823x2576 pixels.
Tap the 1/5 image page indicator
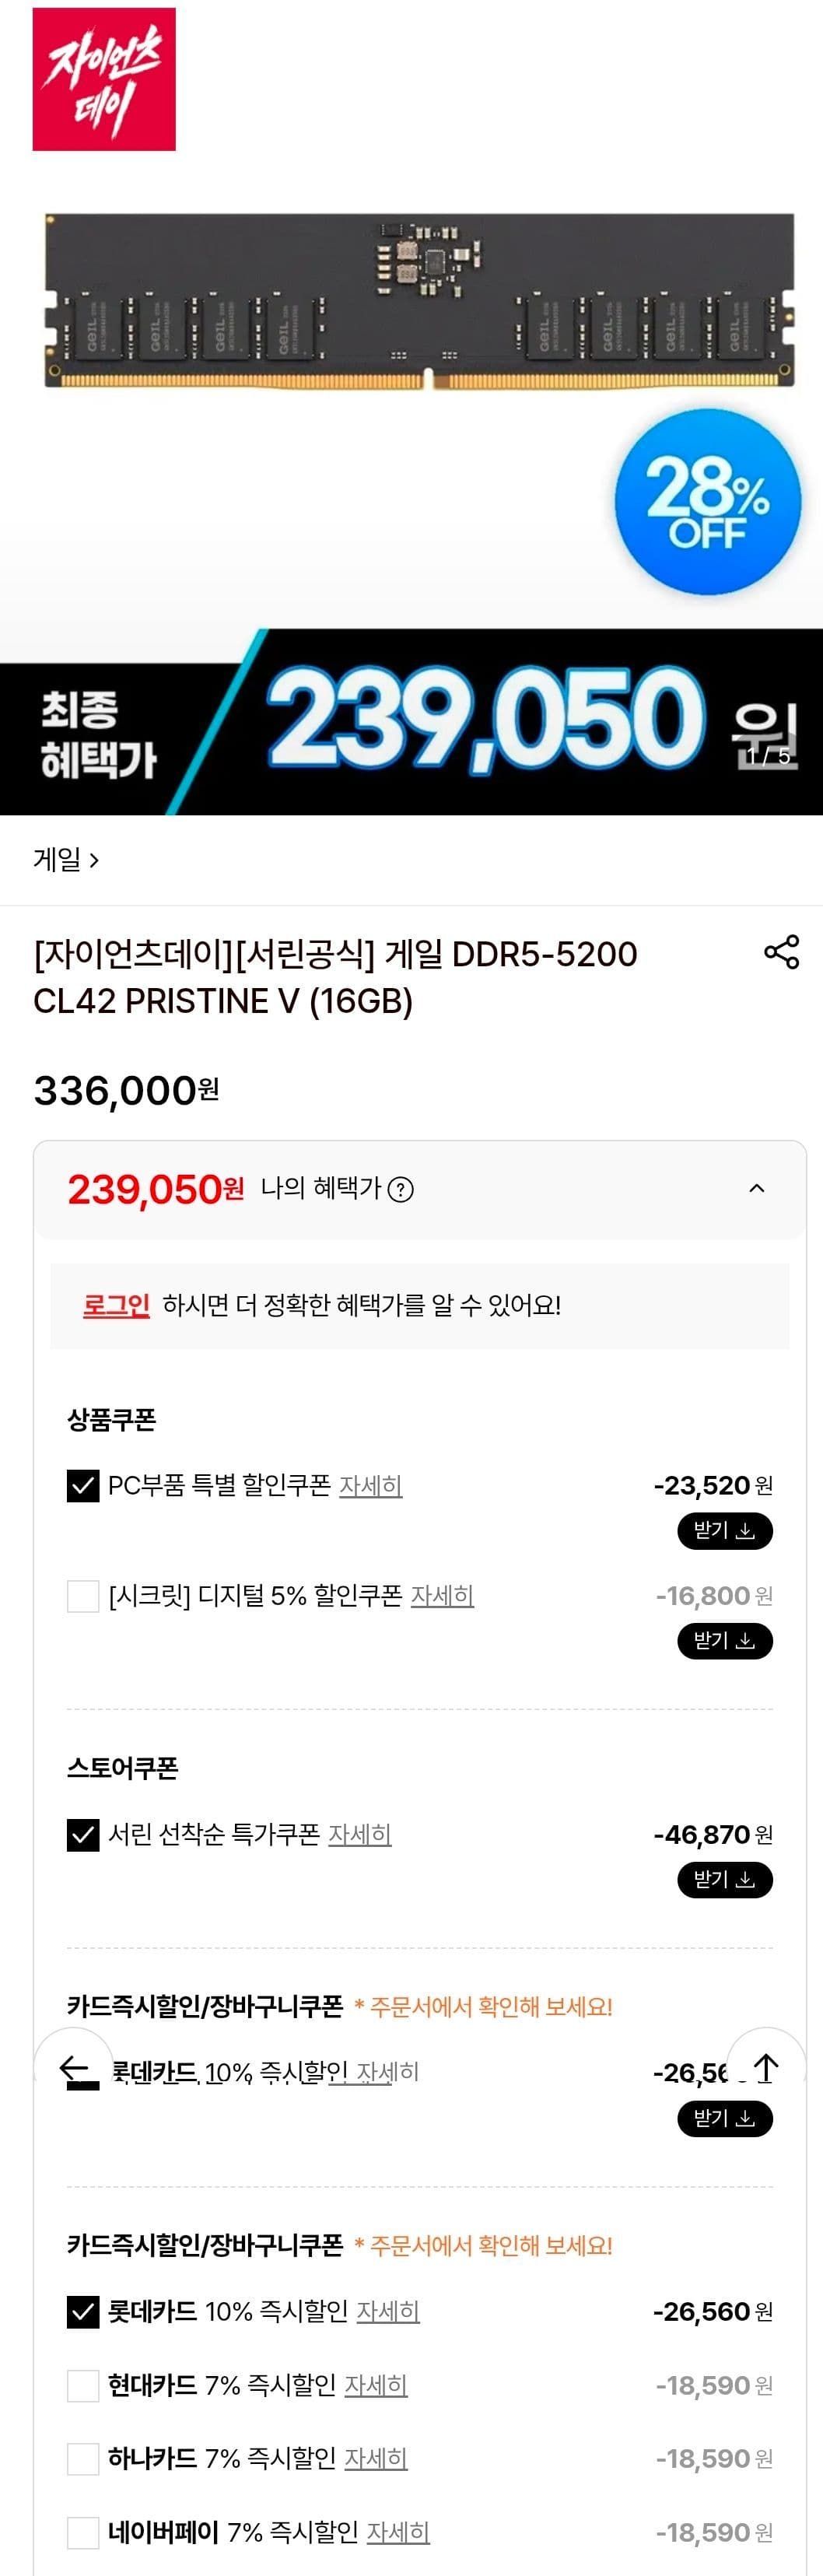pos(768,757)
